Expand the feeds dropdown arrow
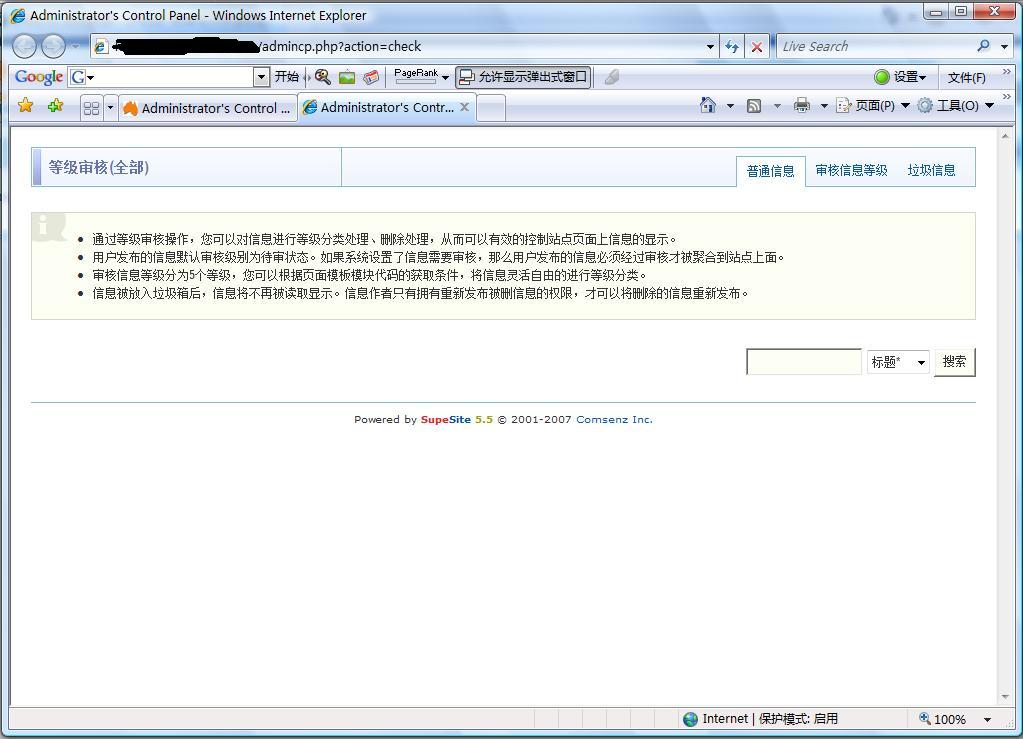1023x739 pixels. tap(776, 106)
